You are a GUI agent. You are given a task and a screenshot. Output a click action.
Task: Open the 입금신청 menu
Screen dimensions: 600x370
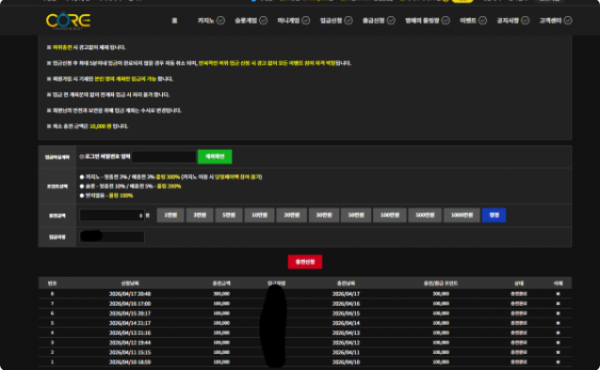331,21
